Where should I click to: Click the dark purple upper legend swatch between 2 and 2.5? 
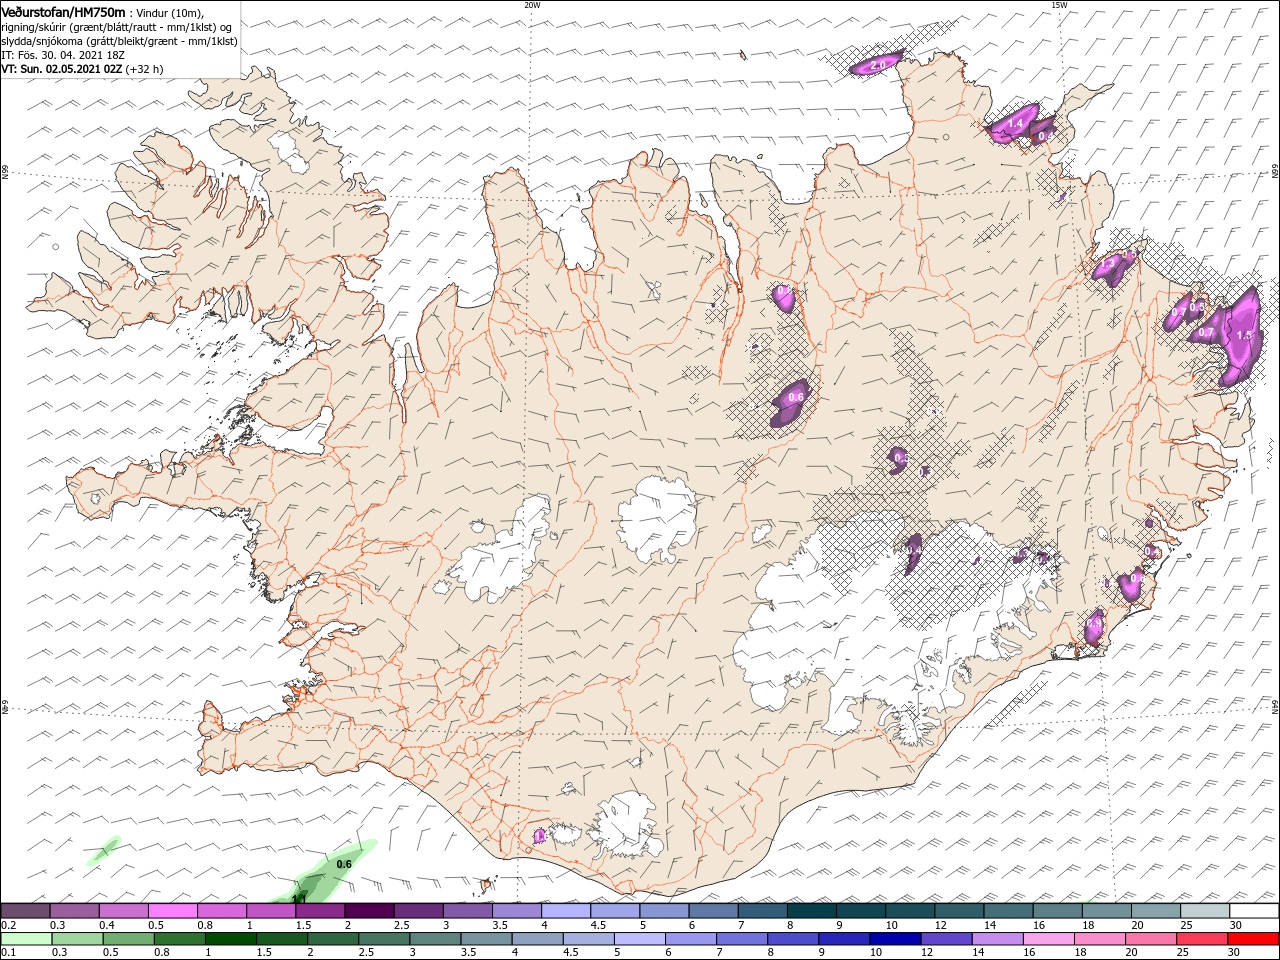(369, 911)
